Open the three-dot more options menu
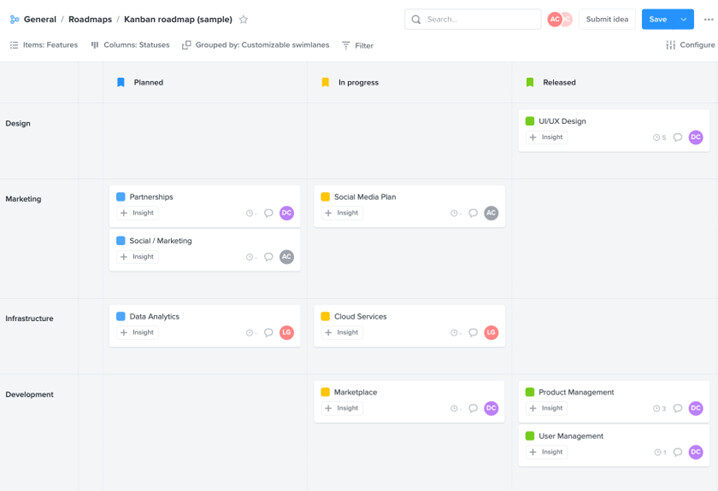Viewport: 718px width, 491px height. pos(708,19)
